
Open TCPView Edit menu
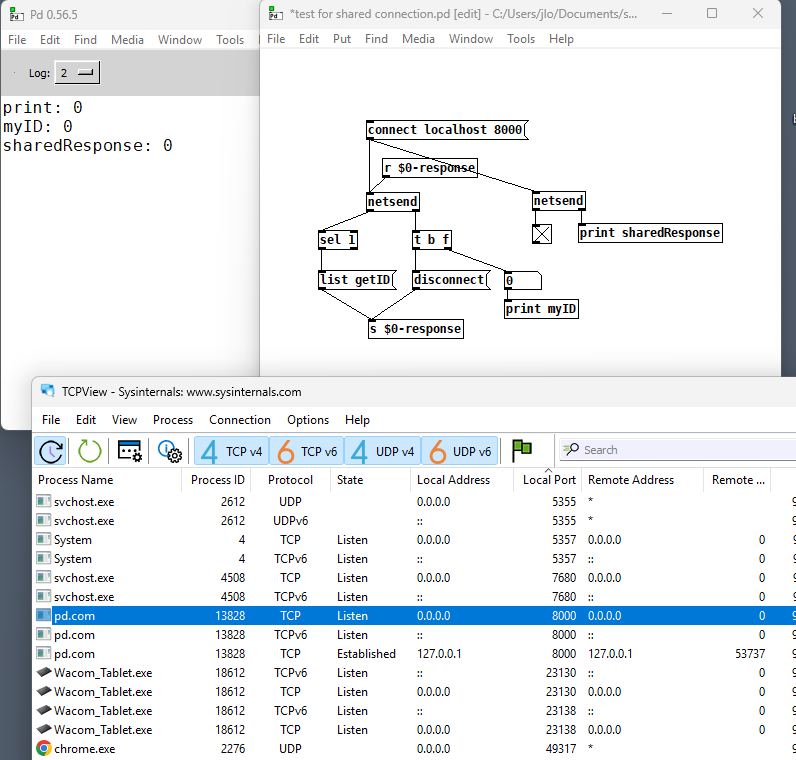[x=86, y=420]
